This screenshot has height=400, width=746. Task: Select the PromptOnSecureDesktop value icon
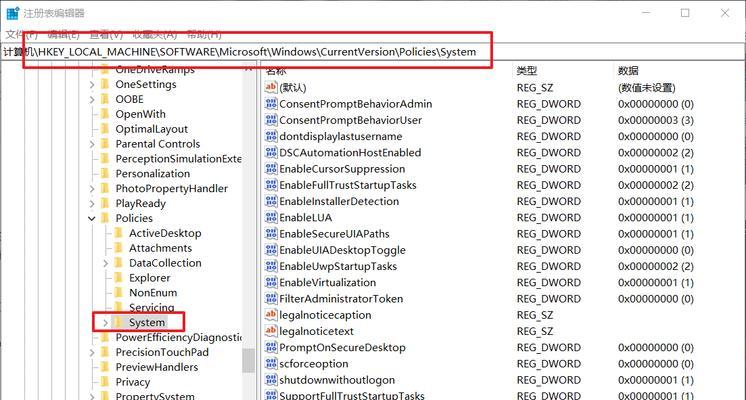271,347
